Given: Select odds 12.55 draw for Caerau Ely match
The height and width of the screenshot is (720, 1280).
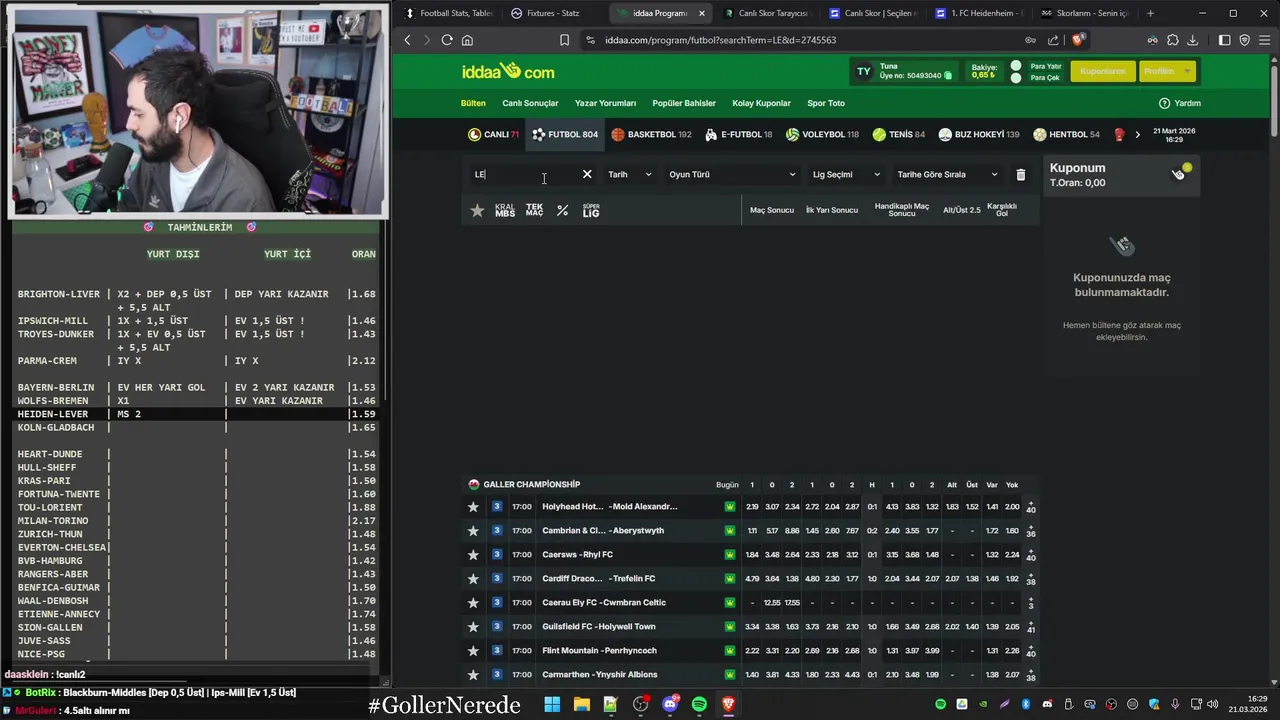Looking at the screenshot, I should [x=772, y=603].
